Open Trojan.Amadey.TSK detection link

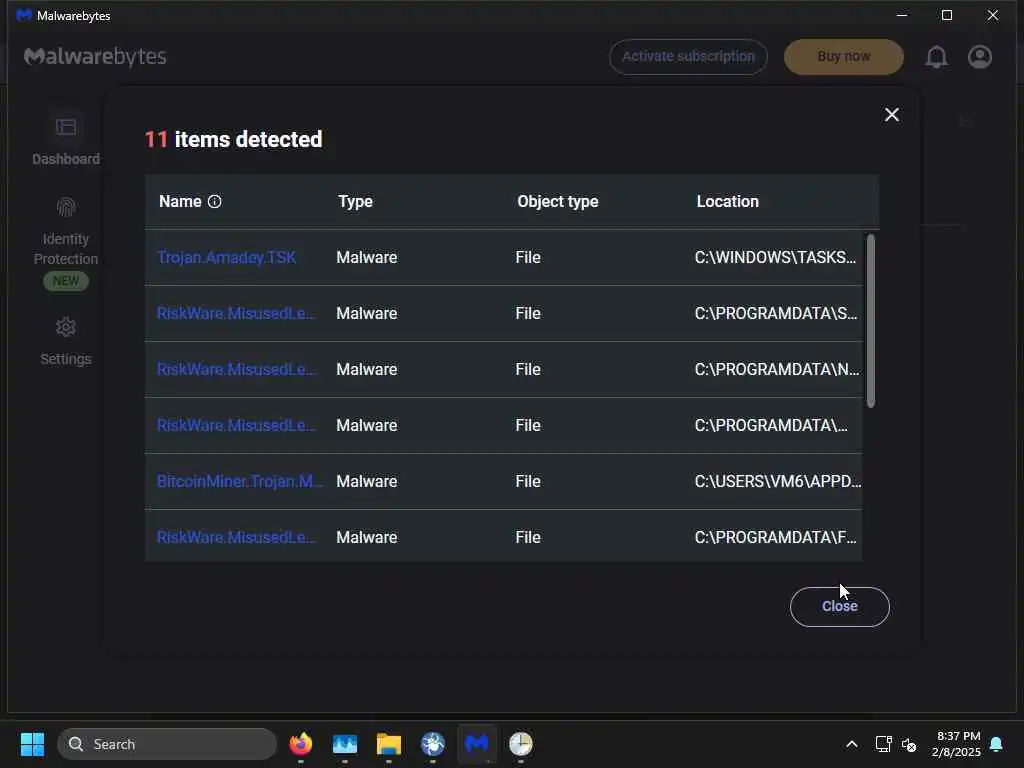(227, 257)
